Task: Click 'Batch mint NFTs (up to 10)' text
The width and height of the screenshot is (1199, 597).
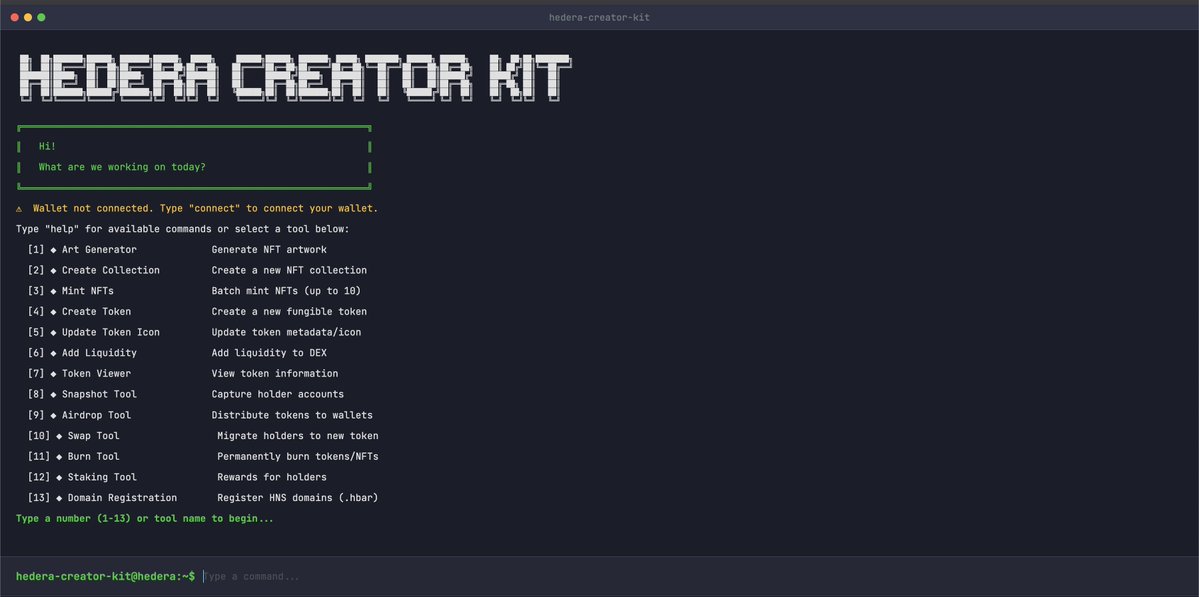Action: pyautogui.click(x=286, y=290)
